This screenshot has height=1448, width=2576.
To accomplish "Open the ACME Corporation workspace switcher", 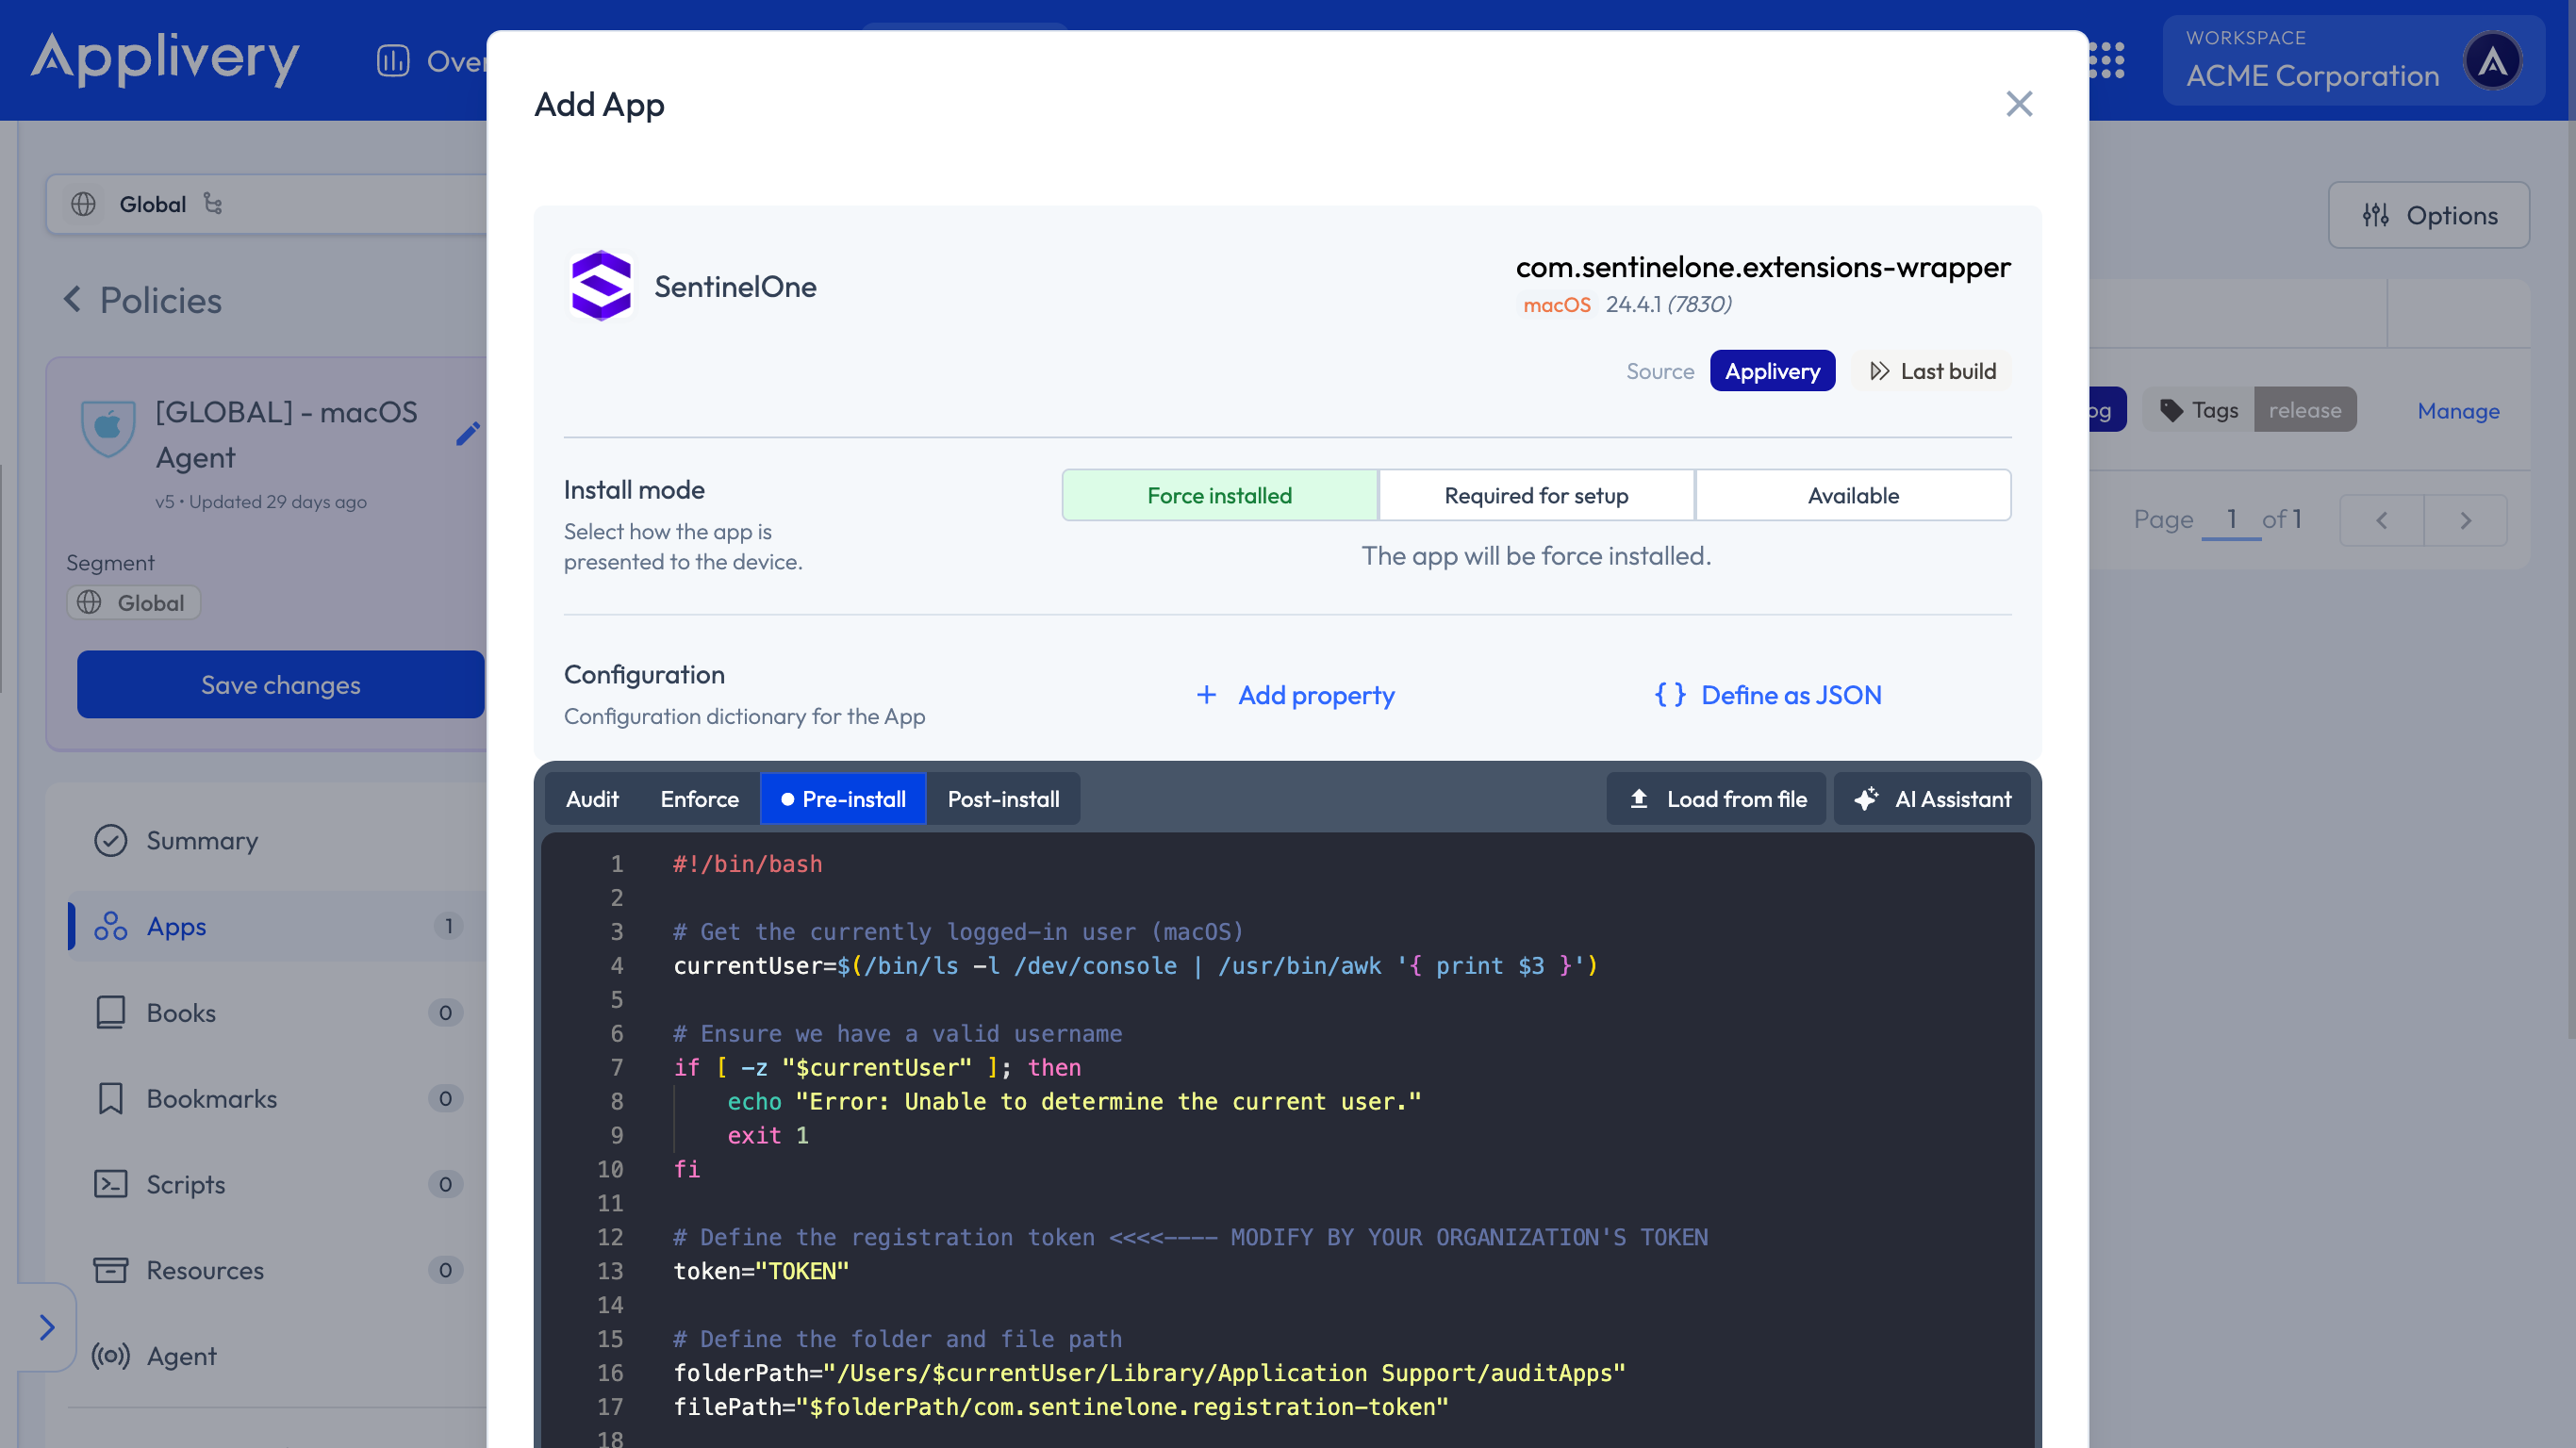I will tap(2353, 60).
